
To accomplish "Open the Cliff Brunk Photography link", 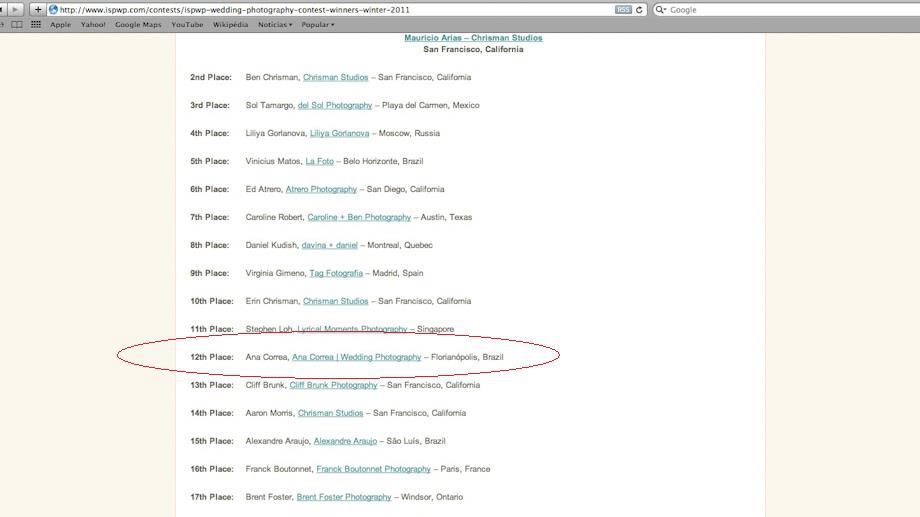I will click(x=333, y=385).
